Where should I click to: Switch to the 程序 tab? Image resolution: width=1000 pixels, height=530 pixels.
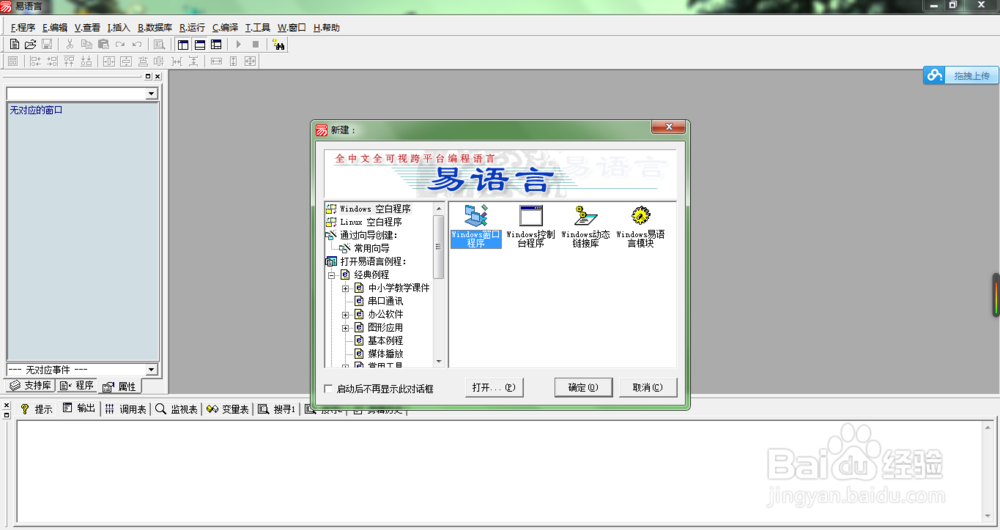pyautogui.click(x=77, y=386)
